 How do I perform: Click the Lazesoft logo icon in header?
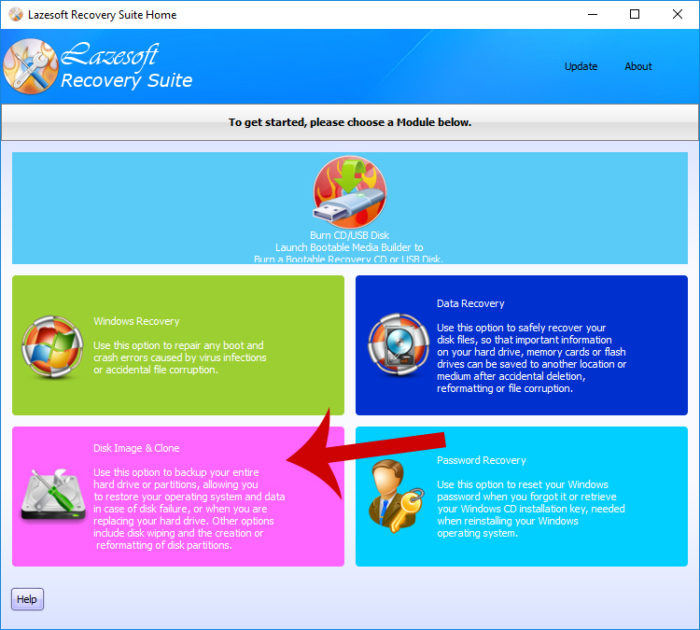pos(30,67)
